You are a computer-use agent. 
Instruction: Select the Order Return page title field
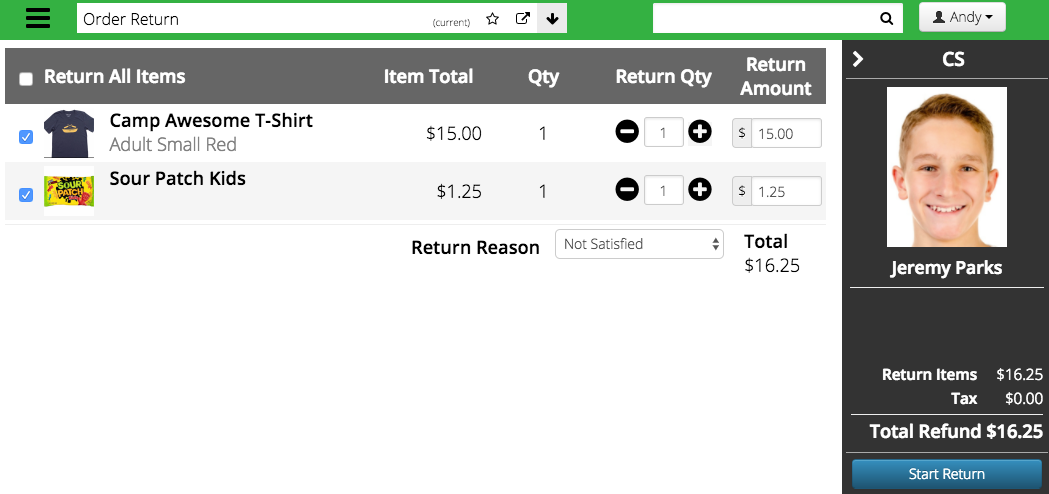pos(254,19)
